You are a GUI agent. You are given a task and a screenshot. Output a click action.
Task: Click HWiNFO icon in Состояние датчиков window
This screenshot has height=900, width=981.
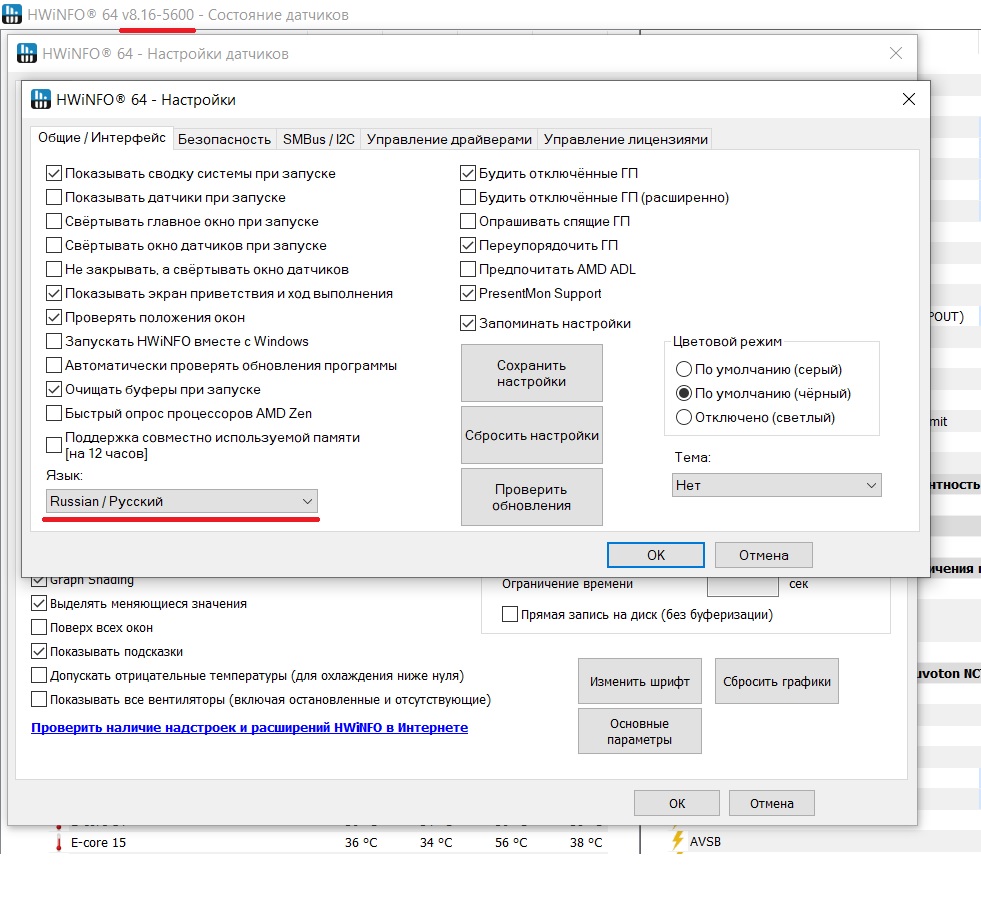click(12, 14)
